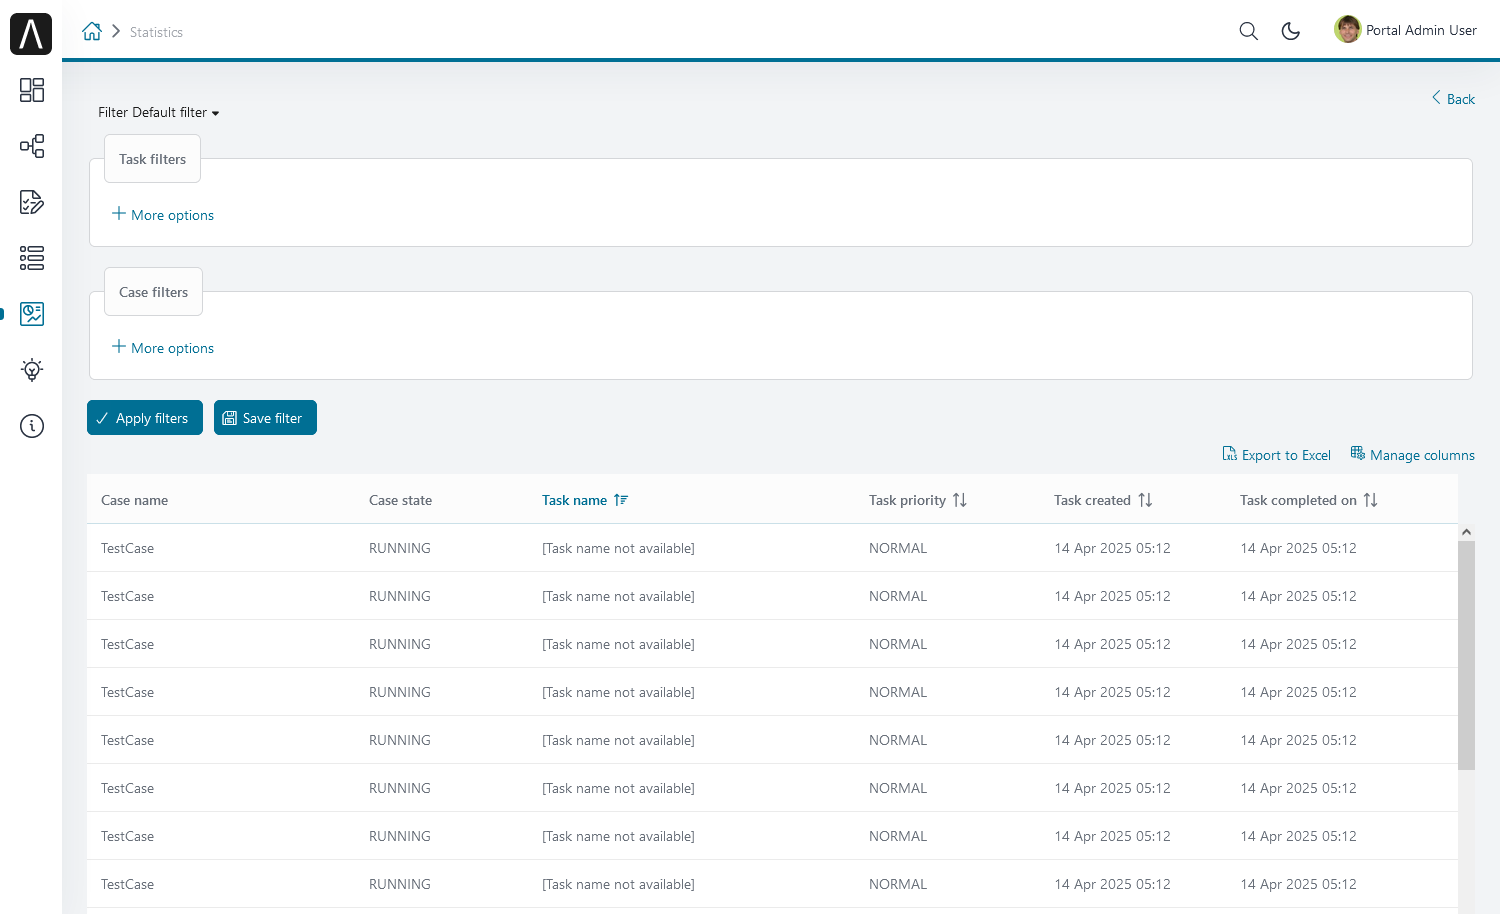Click the Case name column header
This screenshot has height=914, width=1500.
(x=134, y=500)
